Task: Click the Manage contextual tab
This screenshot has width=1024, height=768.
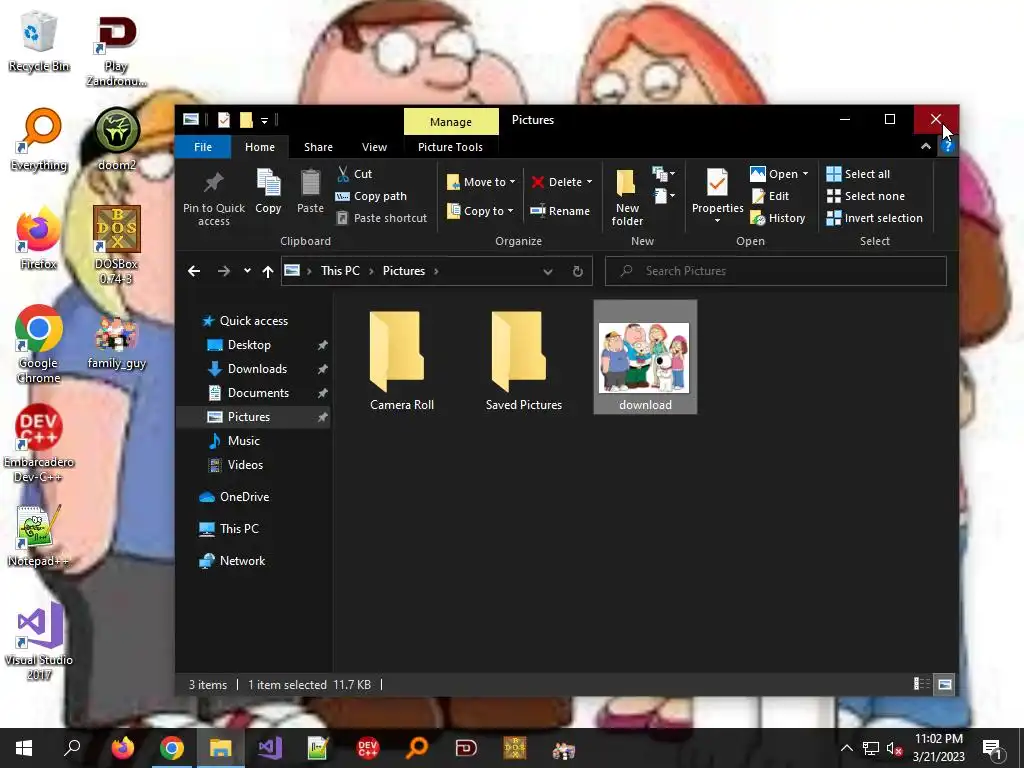Action: coord(451,121)
